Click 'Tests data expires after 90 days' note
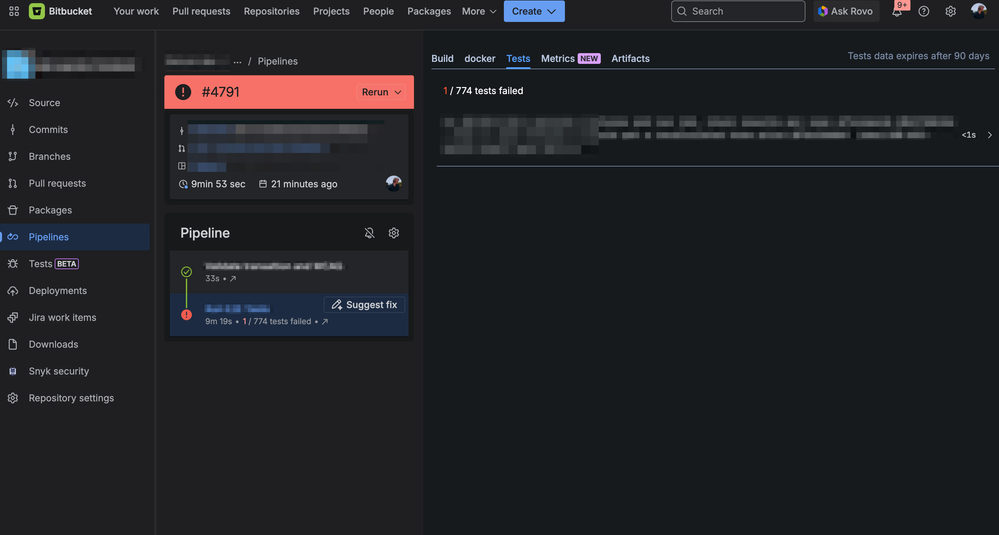Screen dimensions: 999x535 click(918, 56)
